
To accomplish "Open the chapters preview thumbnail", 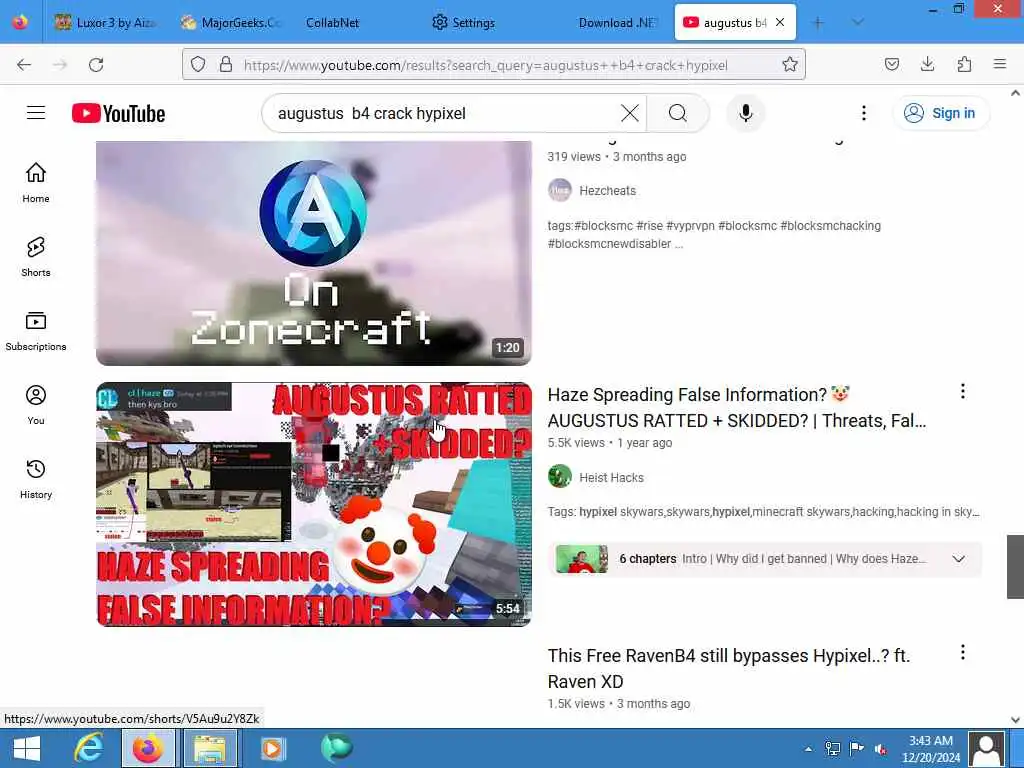I will coord(581,559).
